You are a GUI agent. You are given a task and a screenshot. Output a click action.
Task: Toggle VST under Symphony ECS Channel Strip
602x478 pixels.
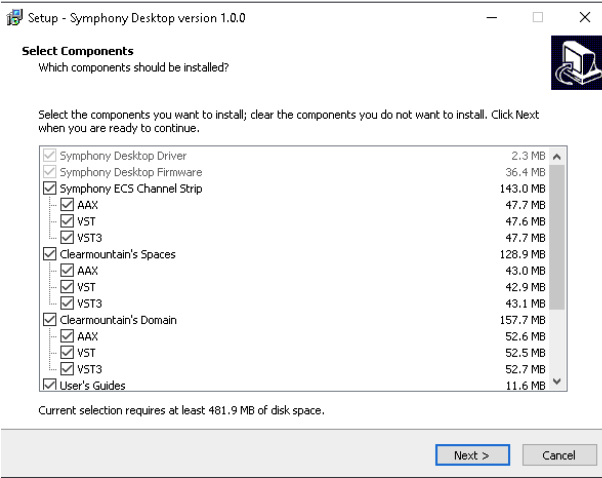point(67,221)
